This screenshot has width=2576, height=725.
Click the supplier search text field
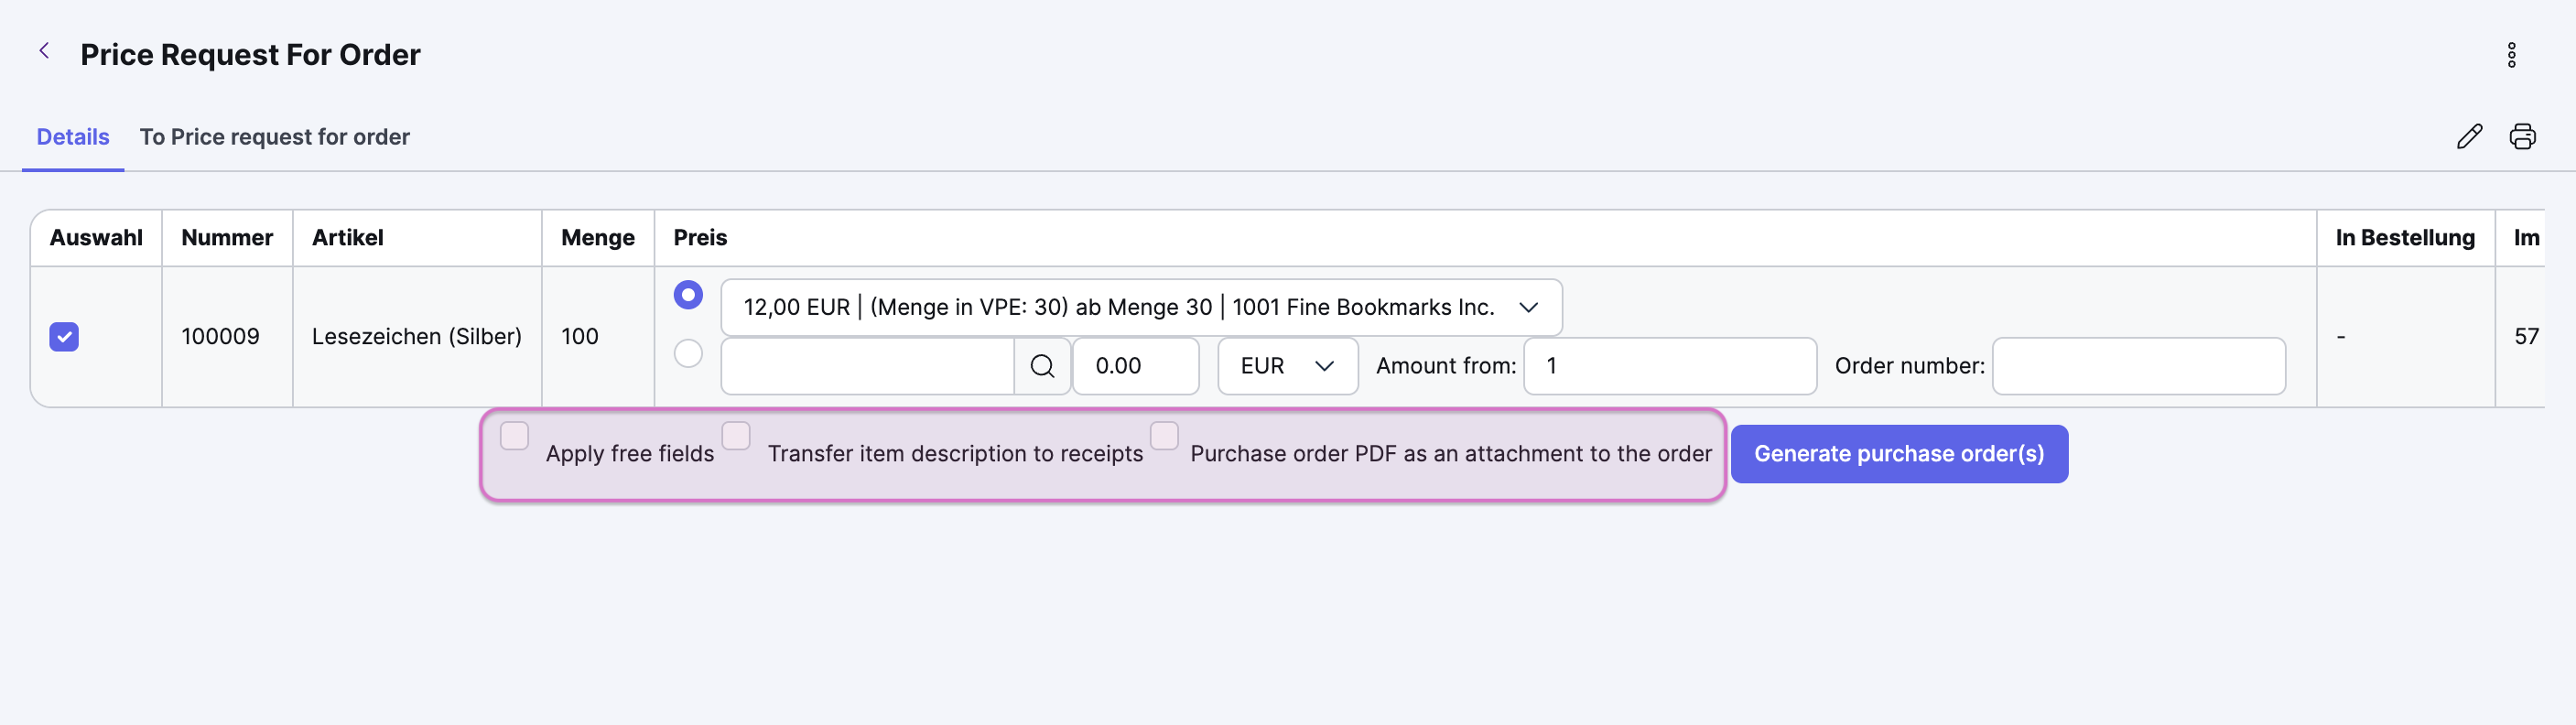point(867,366)
